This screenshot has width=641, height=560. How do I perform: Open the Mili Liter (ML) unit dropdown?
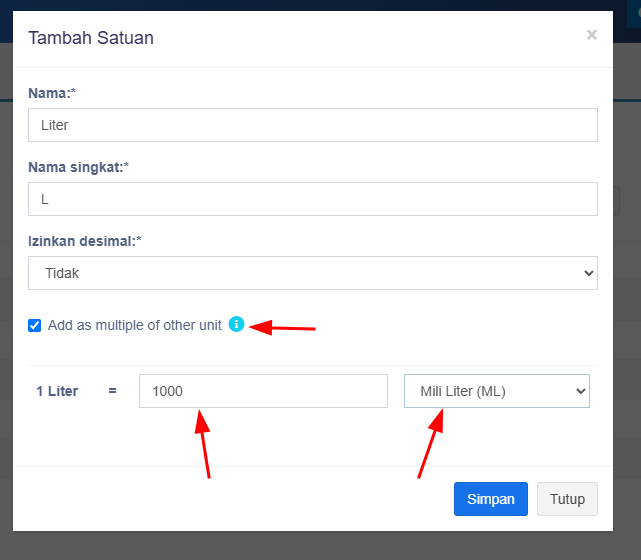[x=497, y=391]
